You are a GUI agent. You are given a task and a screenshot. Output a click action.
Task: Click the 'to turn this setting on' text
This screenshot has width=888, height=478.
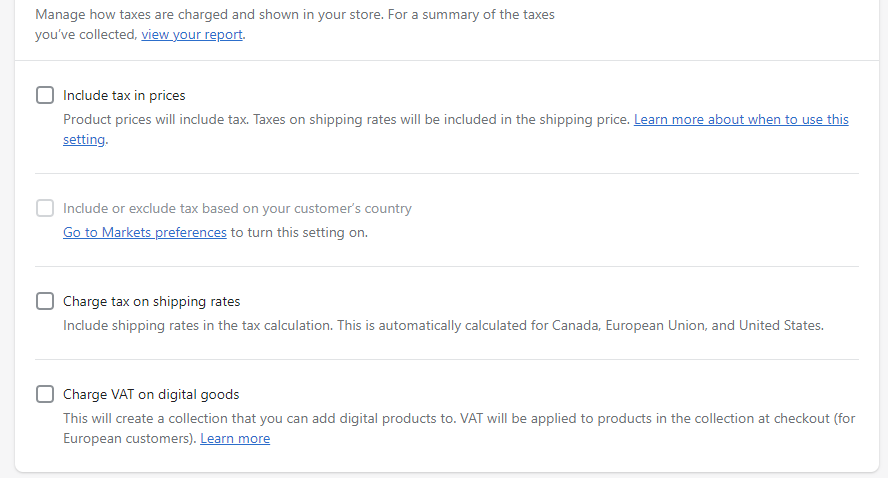(299, 232)
